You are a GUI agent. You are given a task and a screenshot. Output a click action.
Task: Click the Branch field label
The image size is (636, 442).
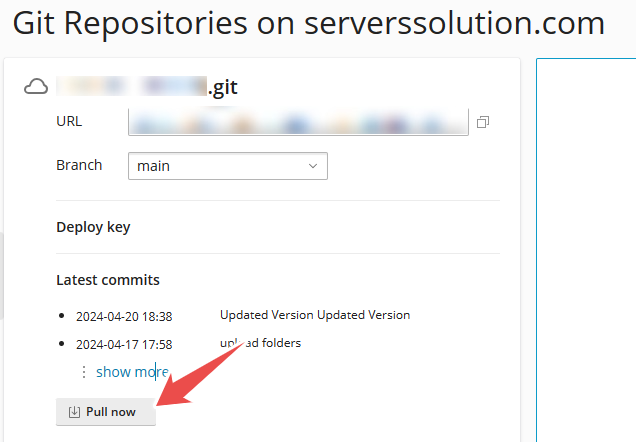79,165
